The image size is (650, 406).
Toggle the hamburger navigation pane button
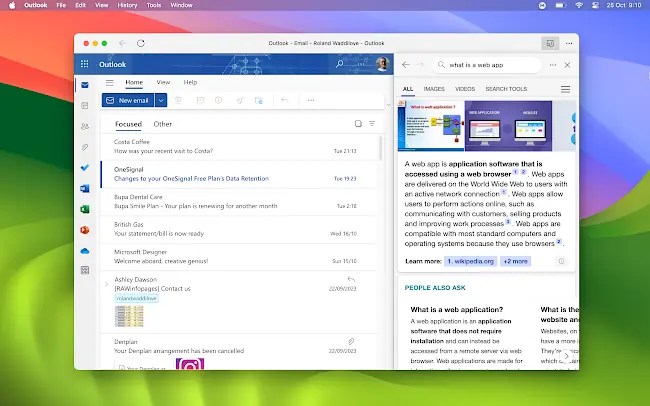point(109,83)
